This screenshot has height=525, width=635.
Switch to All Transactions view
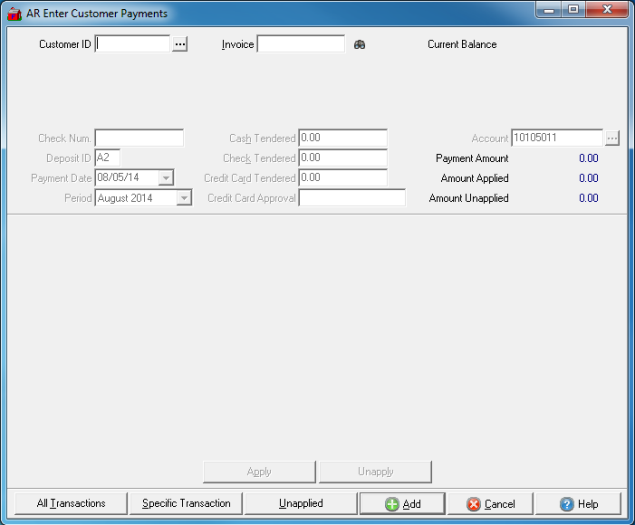pyautogui.click(x=70, y=504)
